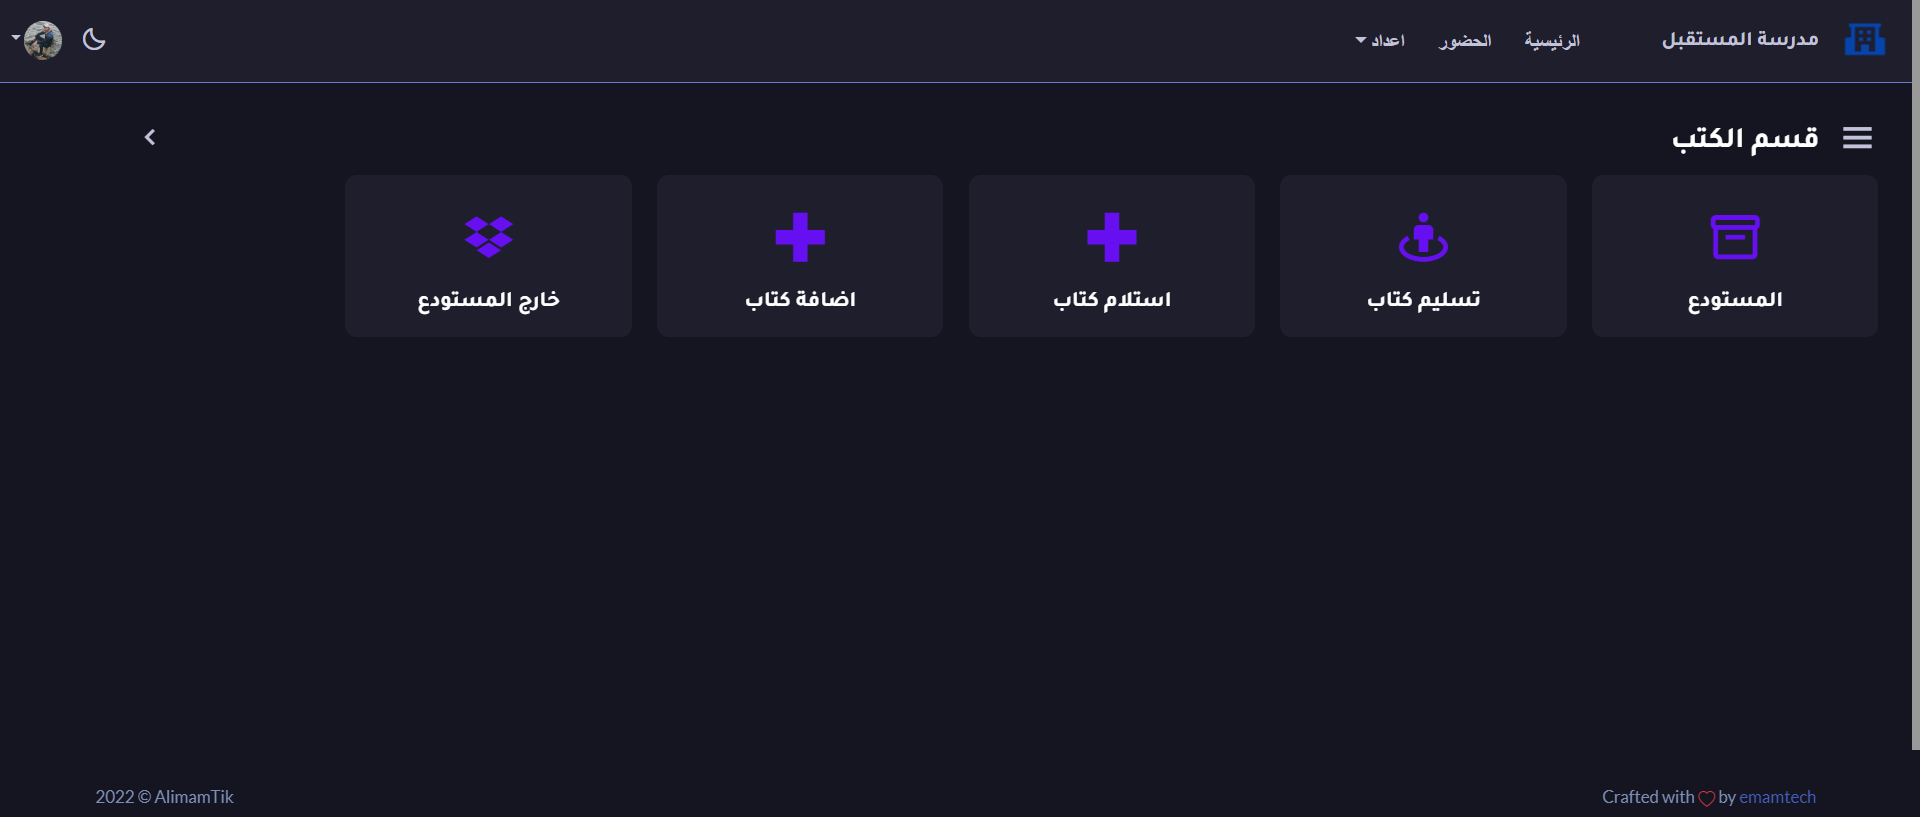Click the مدرسة المستقبل school name link
This screenshot has height=817, width=1920.
pos(1740,40)
